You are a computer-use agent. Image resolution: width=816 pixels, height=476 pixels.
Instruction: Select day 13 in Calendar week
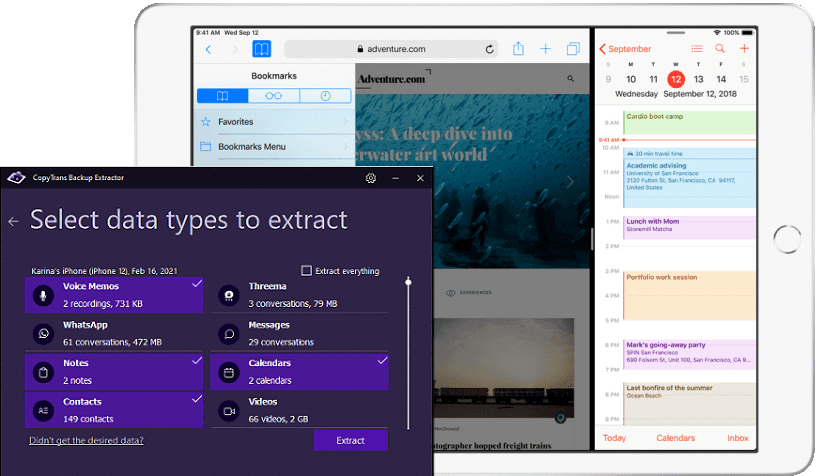click(698, 79)
